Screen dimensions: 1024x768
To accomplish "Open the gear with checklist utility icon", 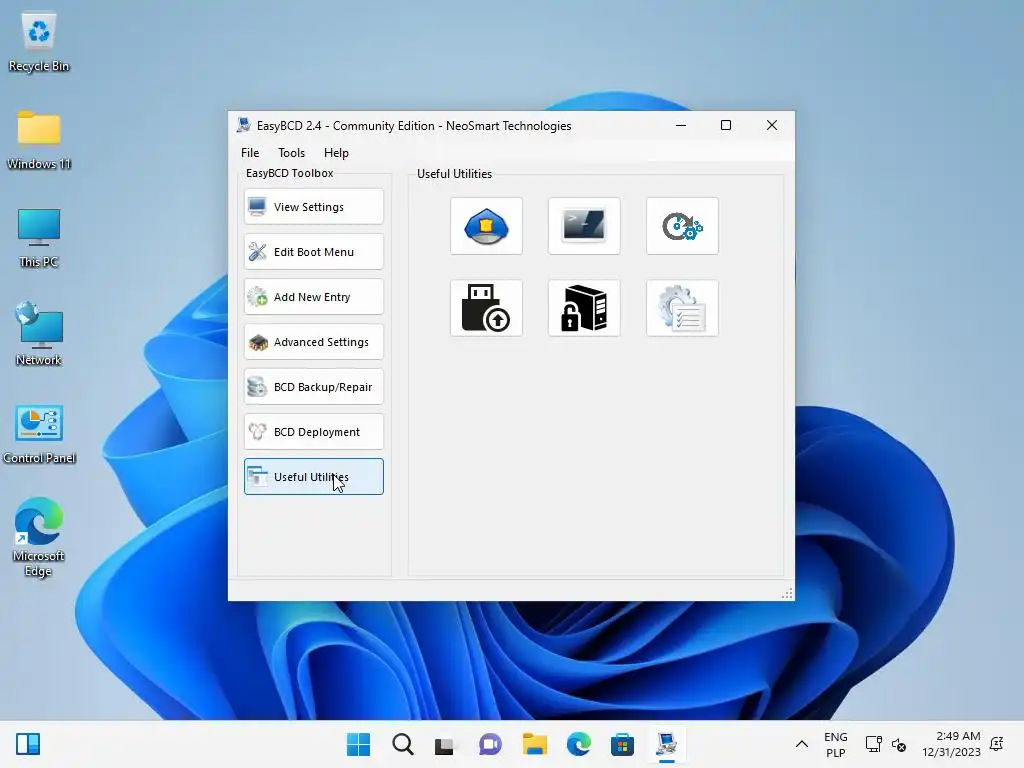I will click(682, 308).
